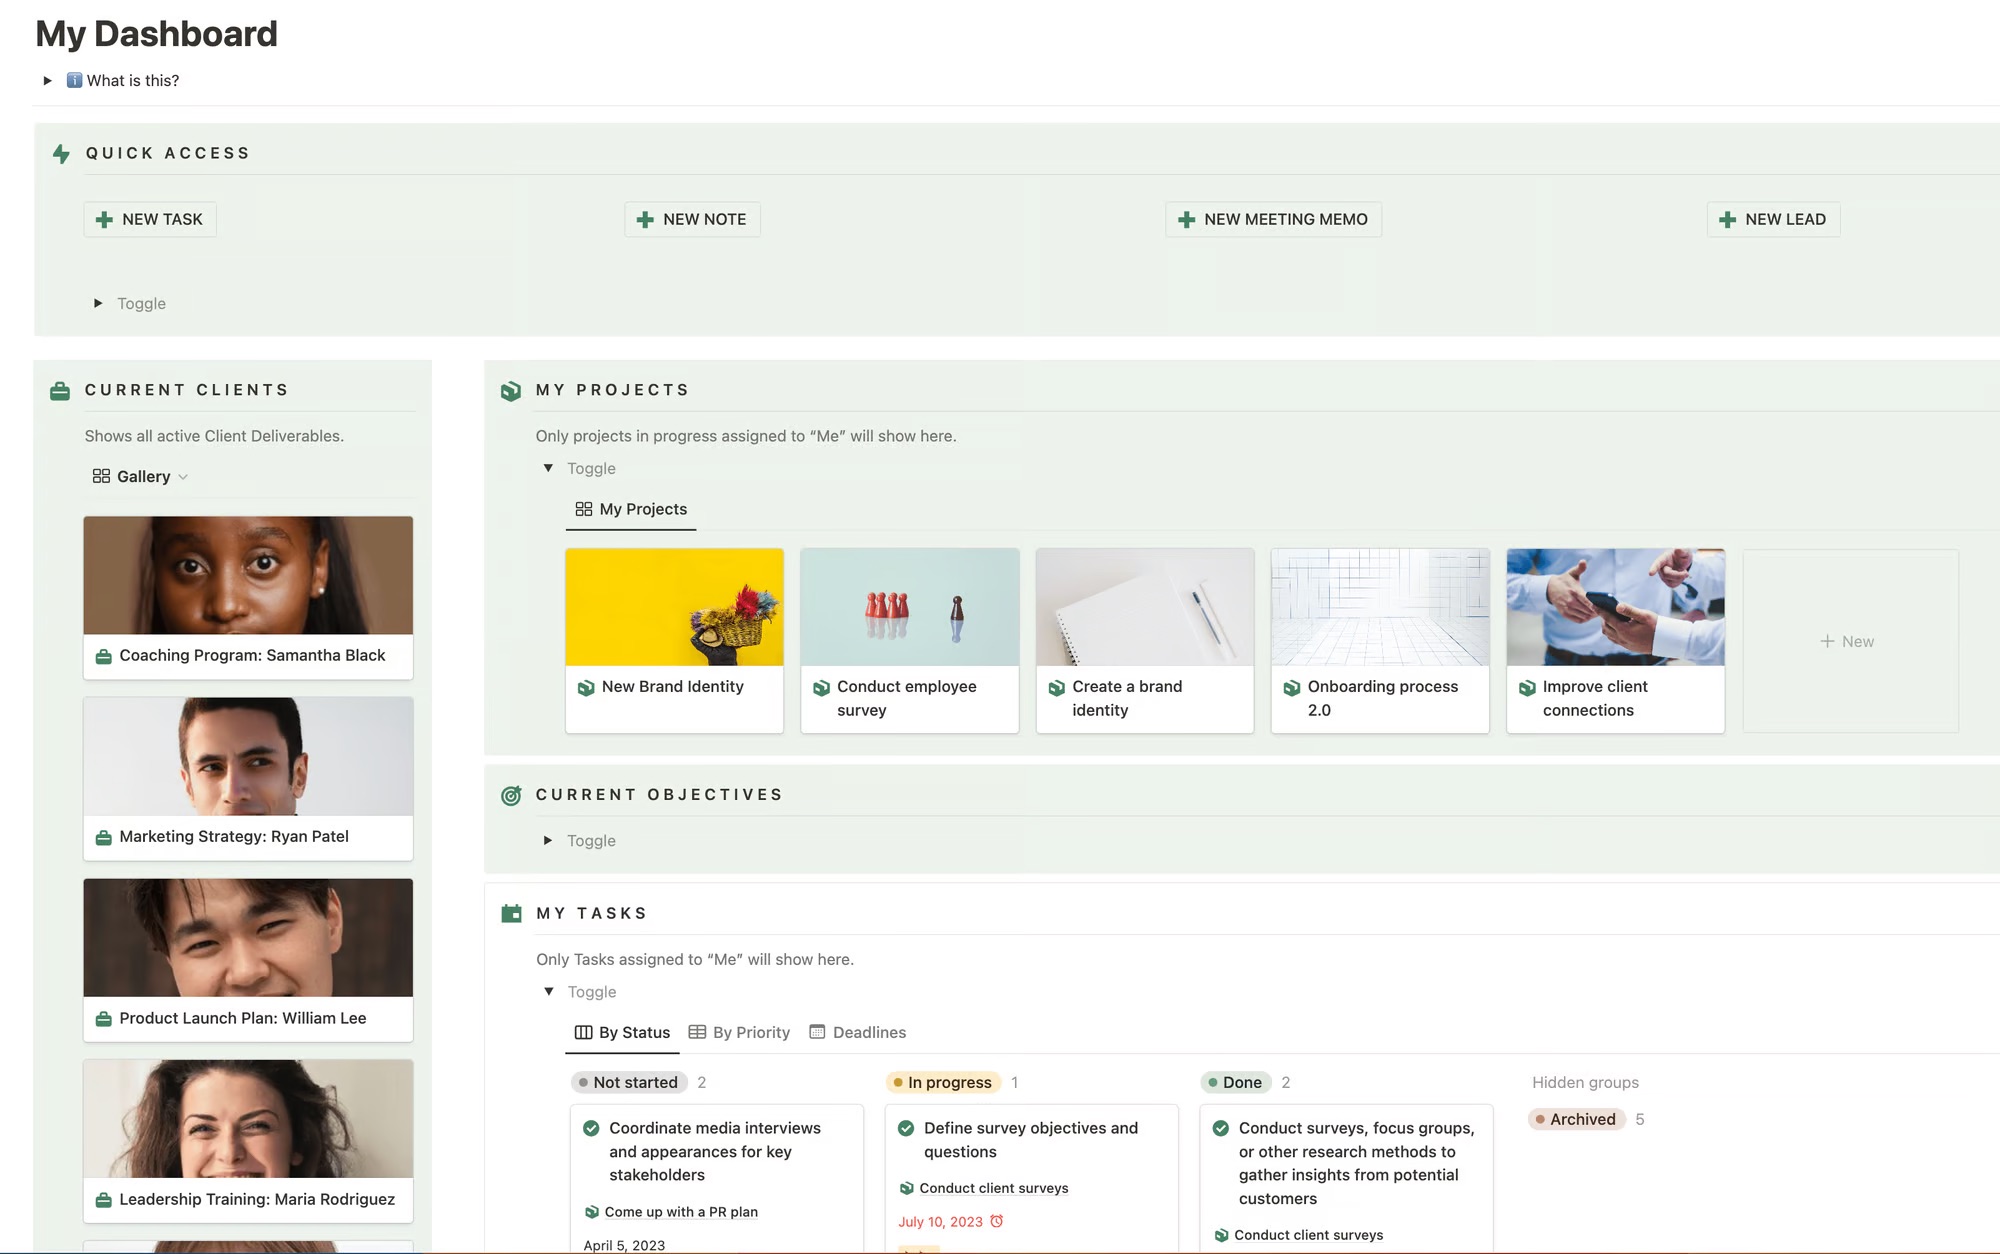This screenshot has height=1254, width=2000.
Task: Click the July 10, 2023 reminder alarm icon
Action: [997, 1222]
